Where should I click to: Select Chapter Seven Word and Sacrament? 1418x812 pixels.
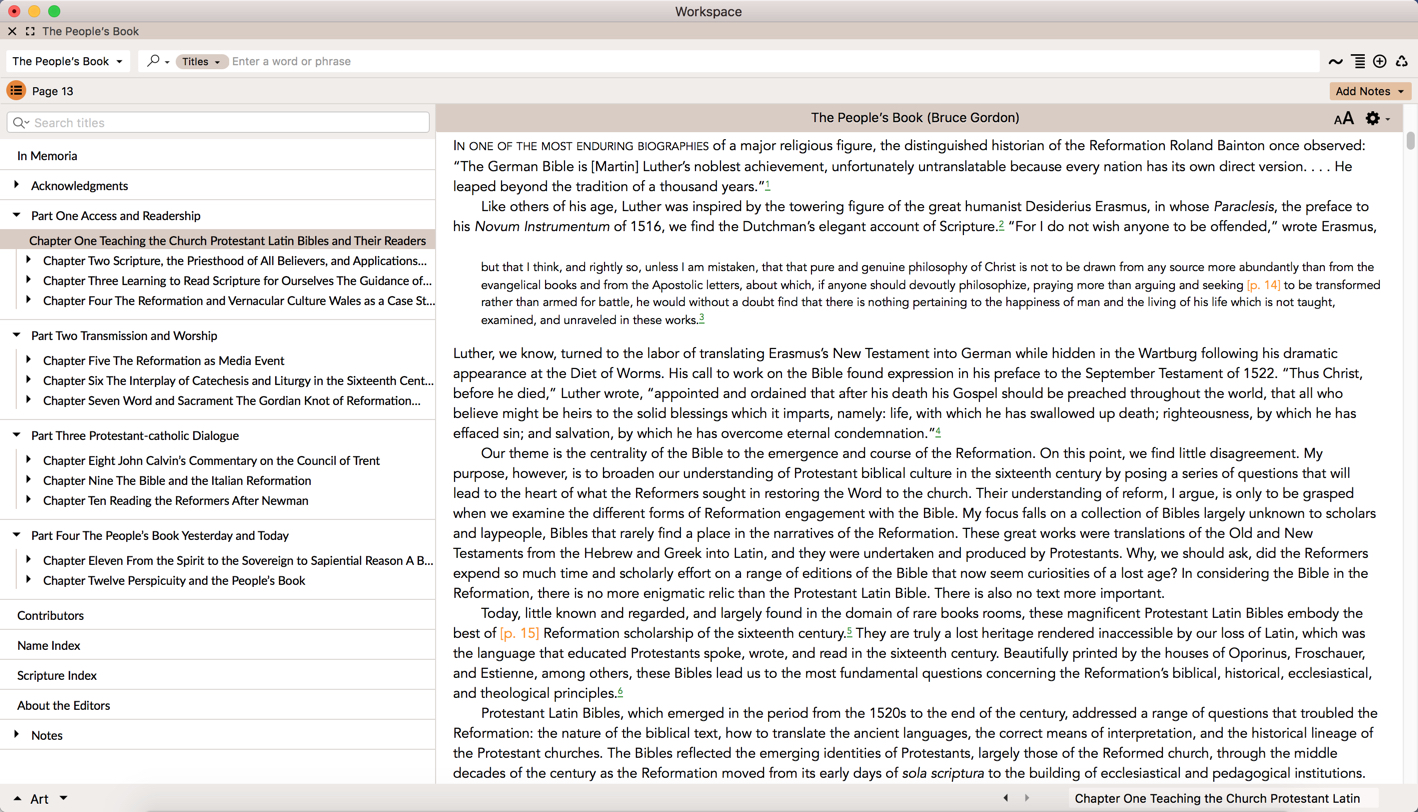click(x=231, y=401)
